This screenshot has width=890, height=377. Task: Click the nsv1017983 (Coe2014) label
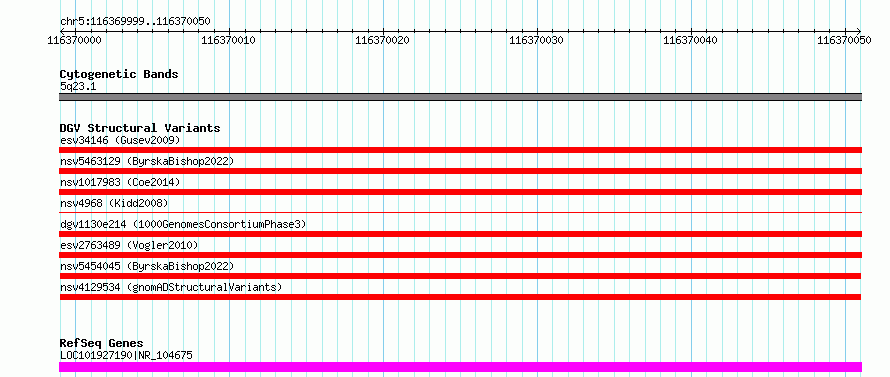(x=120, y=182)
